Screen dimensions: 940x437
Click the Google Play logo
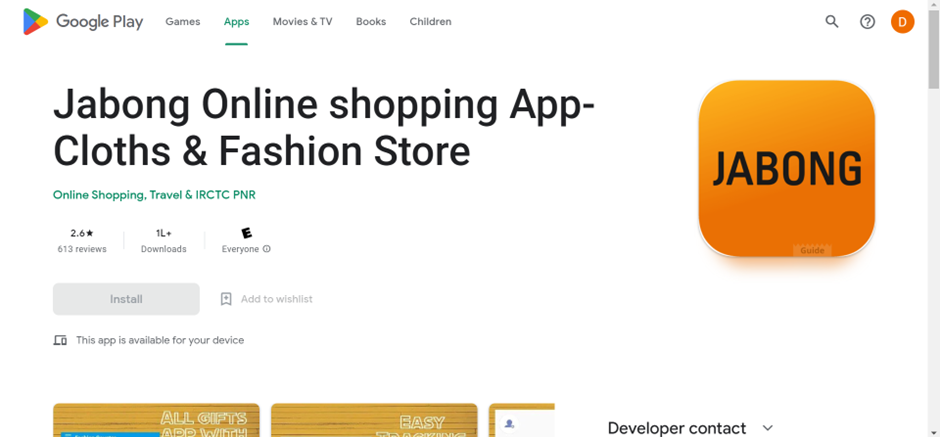point(83,22)
